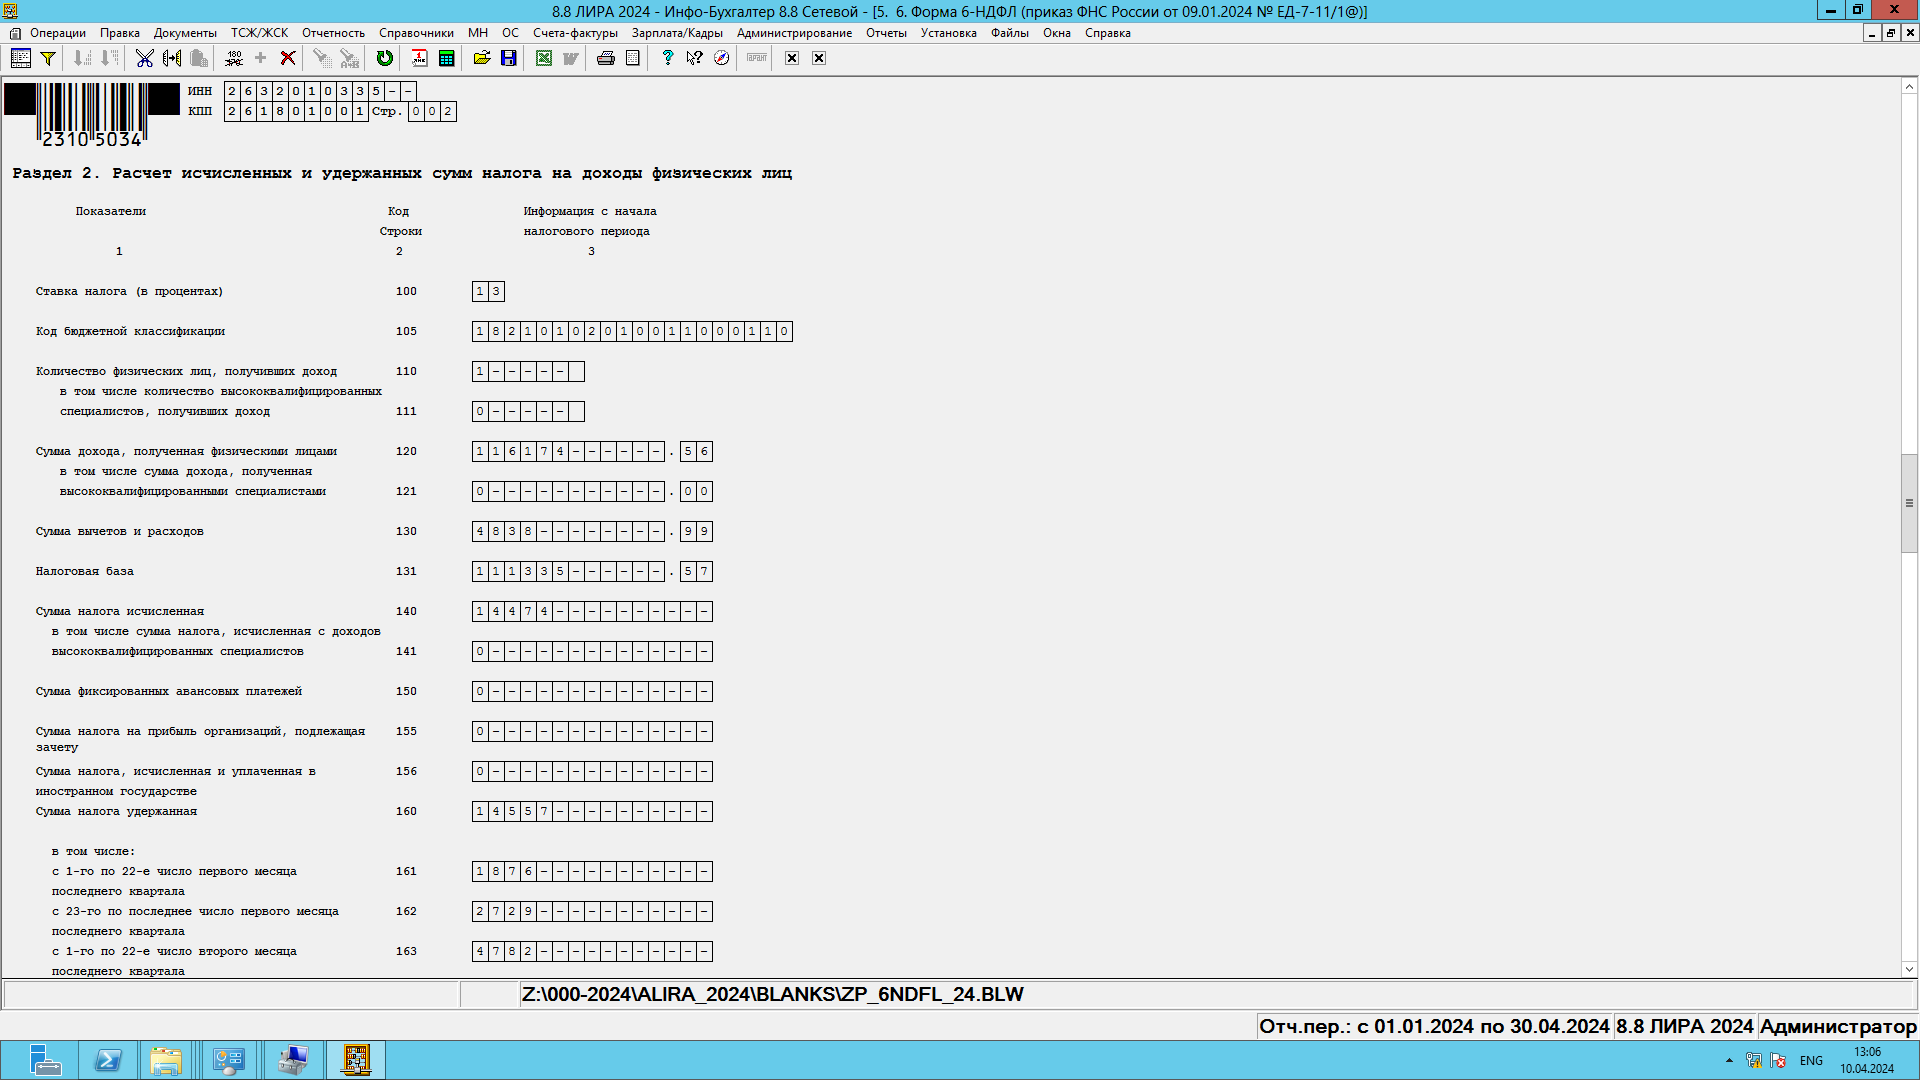Click tax rate field on line 100
Image resolution: width=1920 pixels, height=1080 pixels.
pos(488,291)
